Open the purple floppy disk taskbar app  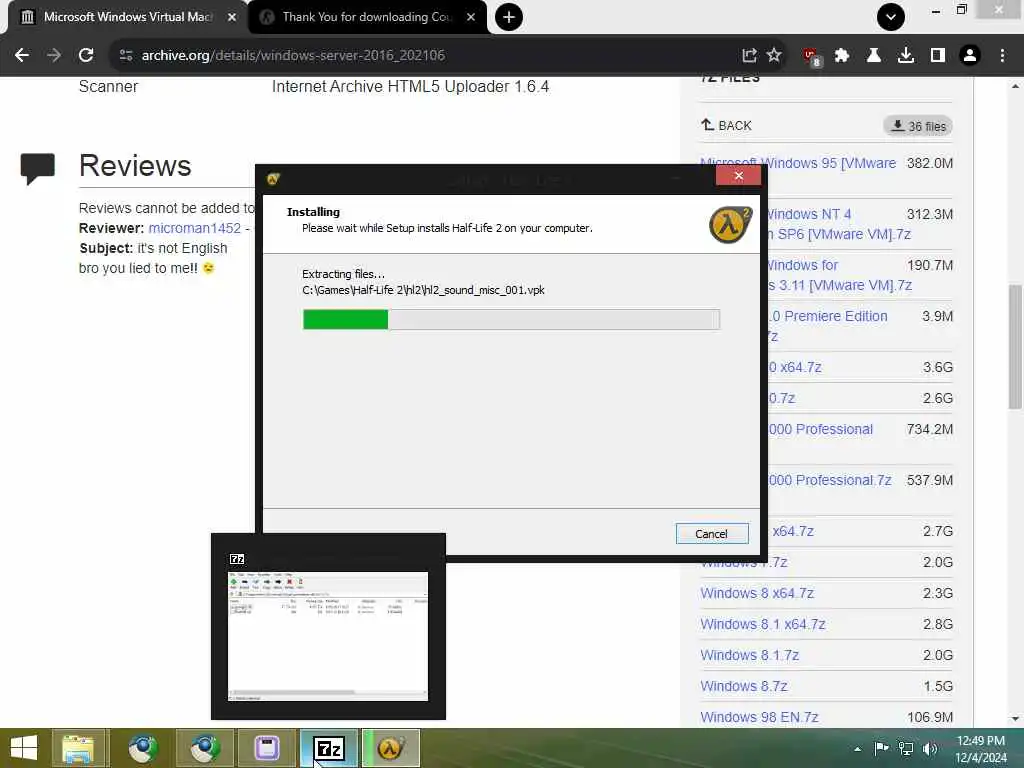tap(267, 748)
